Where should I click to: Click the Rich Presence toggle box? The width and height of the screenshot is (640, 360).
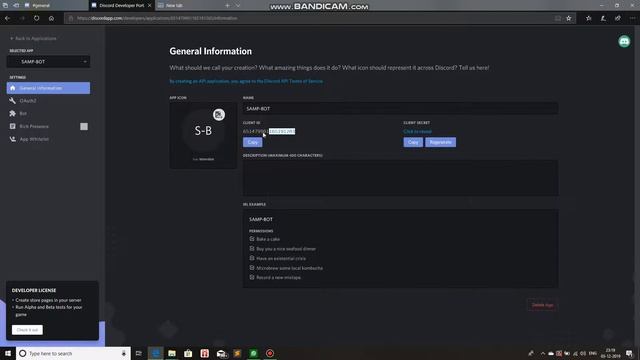pyautogui.click(x=84, y=127)
